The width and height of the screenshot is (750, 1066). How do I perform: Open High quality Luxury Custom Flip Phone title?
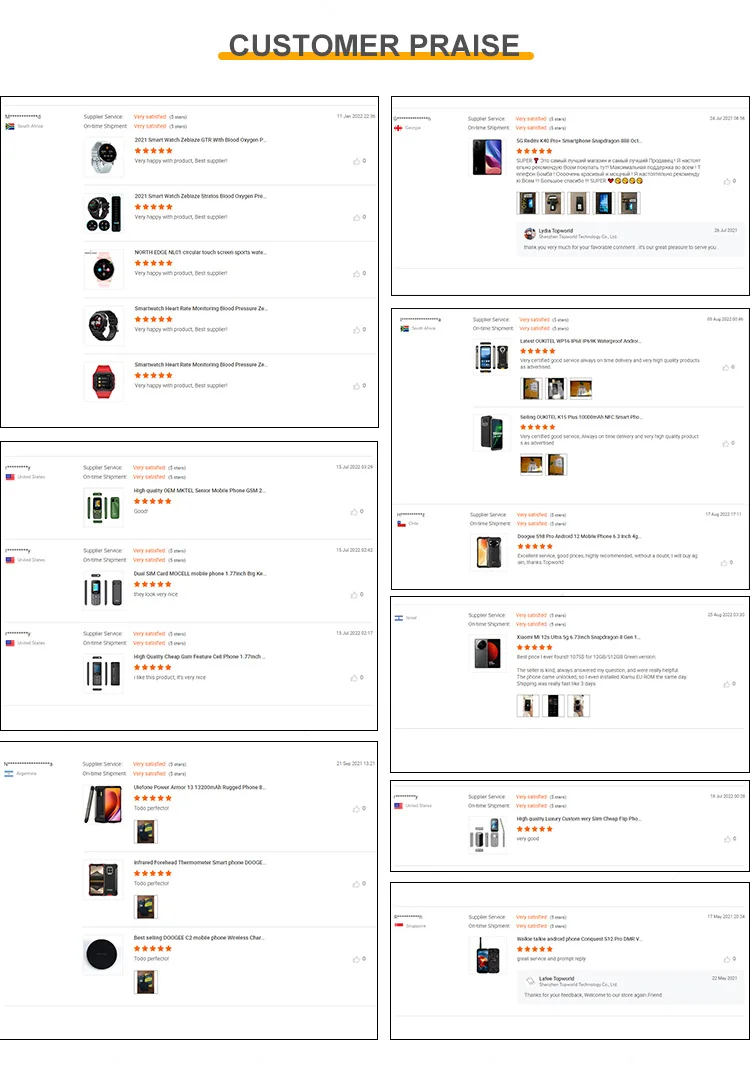579,819
